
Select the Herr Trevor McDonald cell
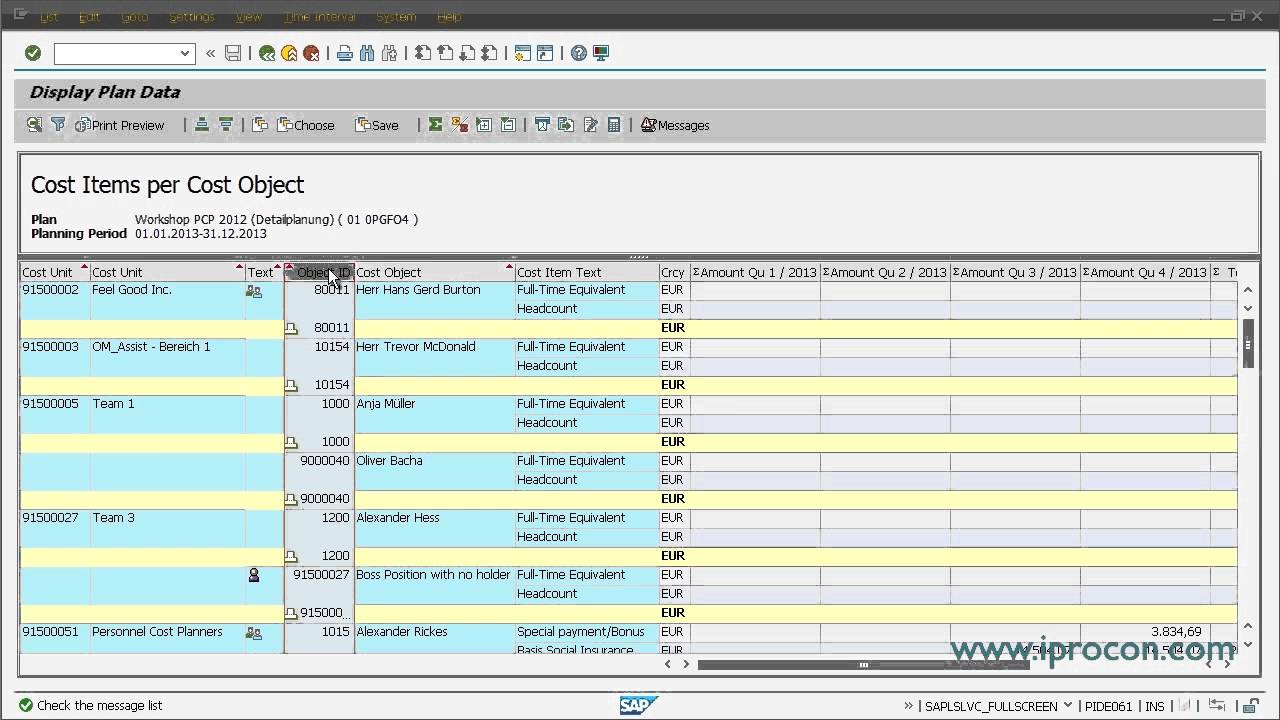[x=434, y=347]
